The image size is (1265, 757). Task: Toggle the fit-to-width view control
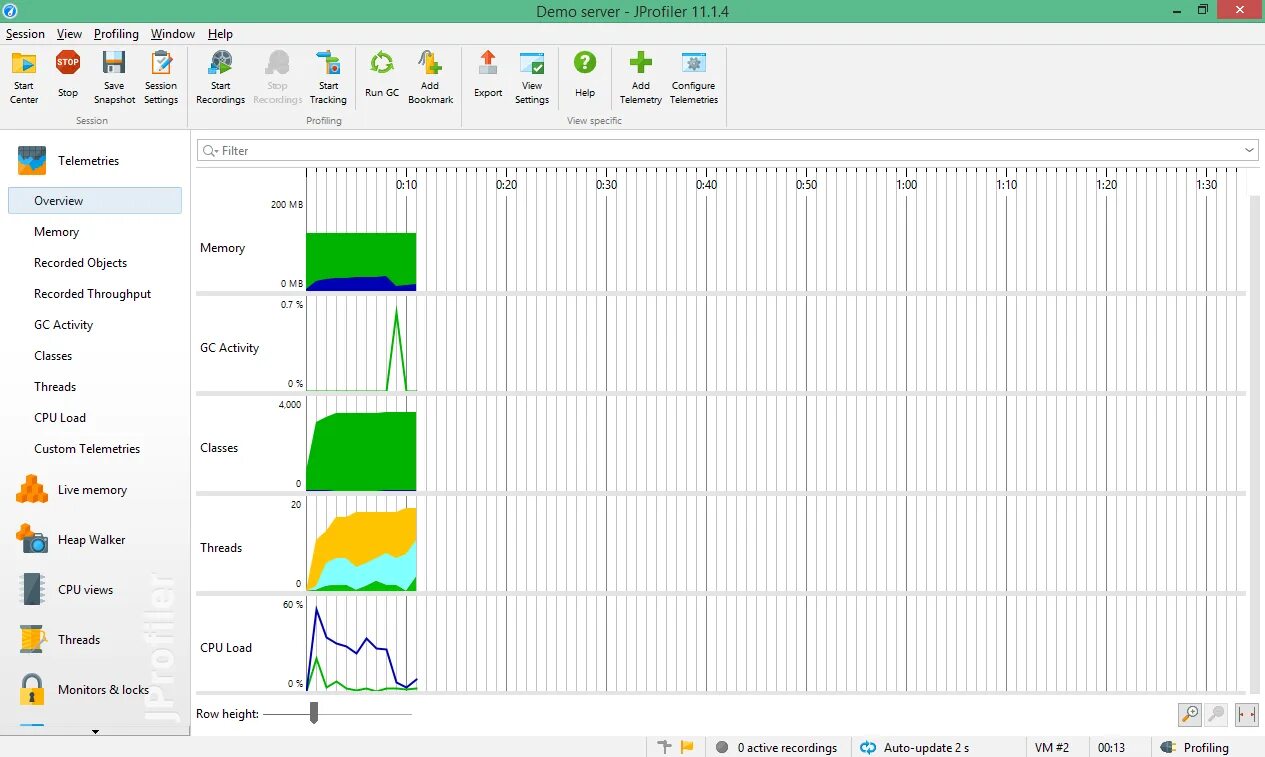[1245, 714]
